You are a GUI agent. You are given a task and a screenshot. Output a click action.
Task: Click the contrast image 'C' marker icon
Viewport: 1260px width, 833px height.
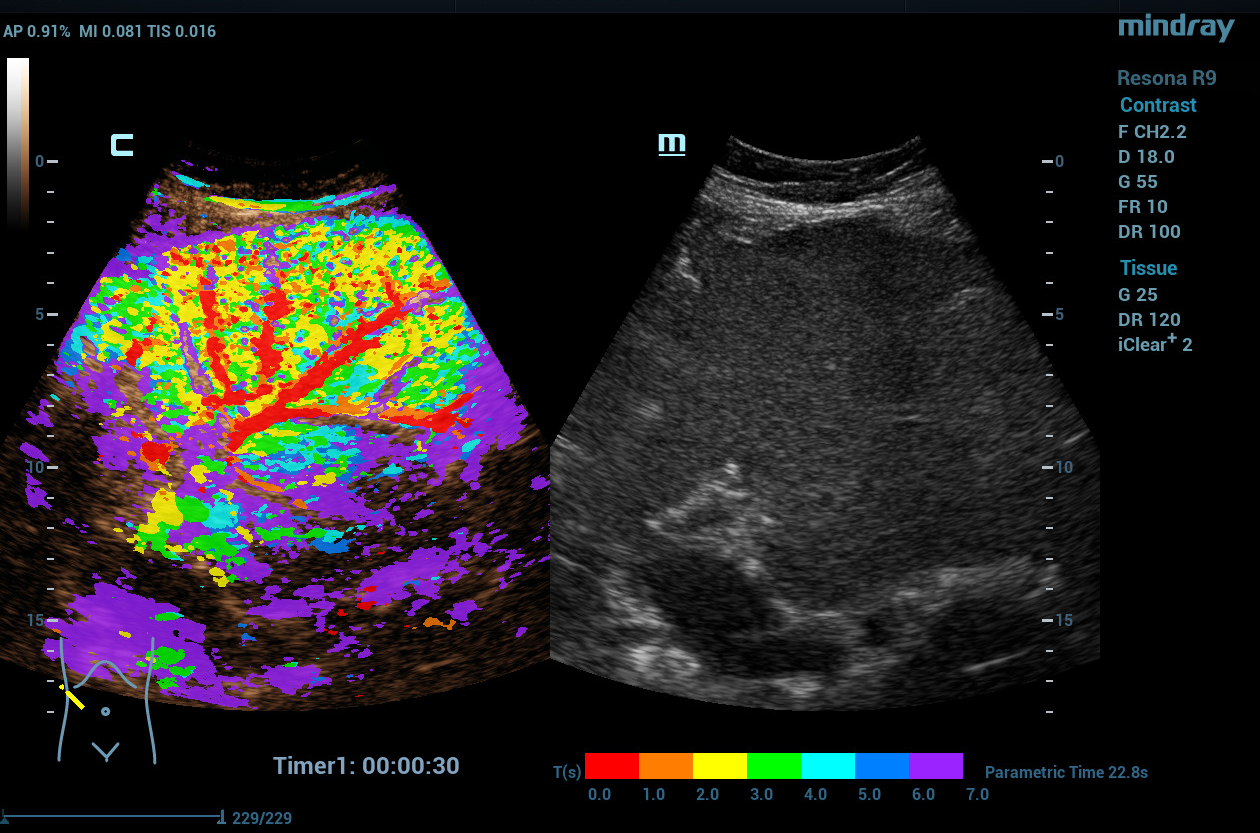(122, 146)
